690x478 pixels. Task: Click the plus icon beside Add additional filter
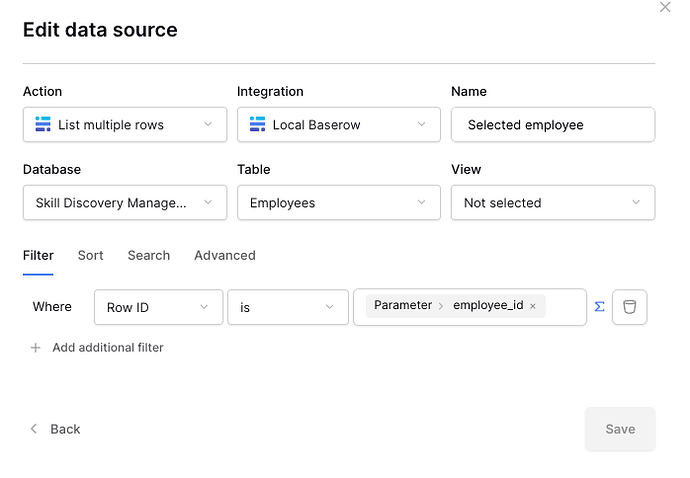(36, 348)
